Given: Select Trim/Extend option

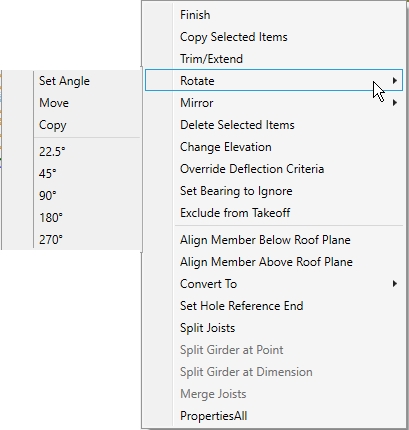Looking at the screenshot, I should (x=211, y=59).
